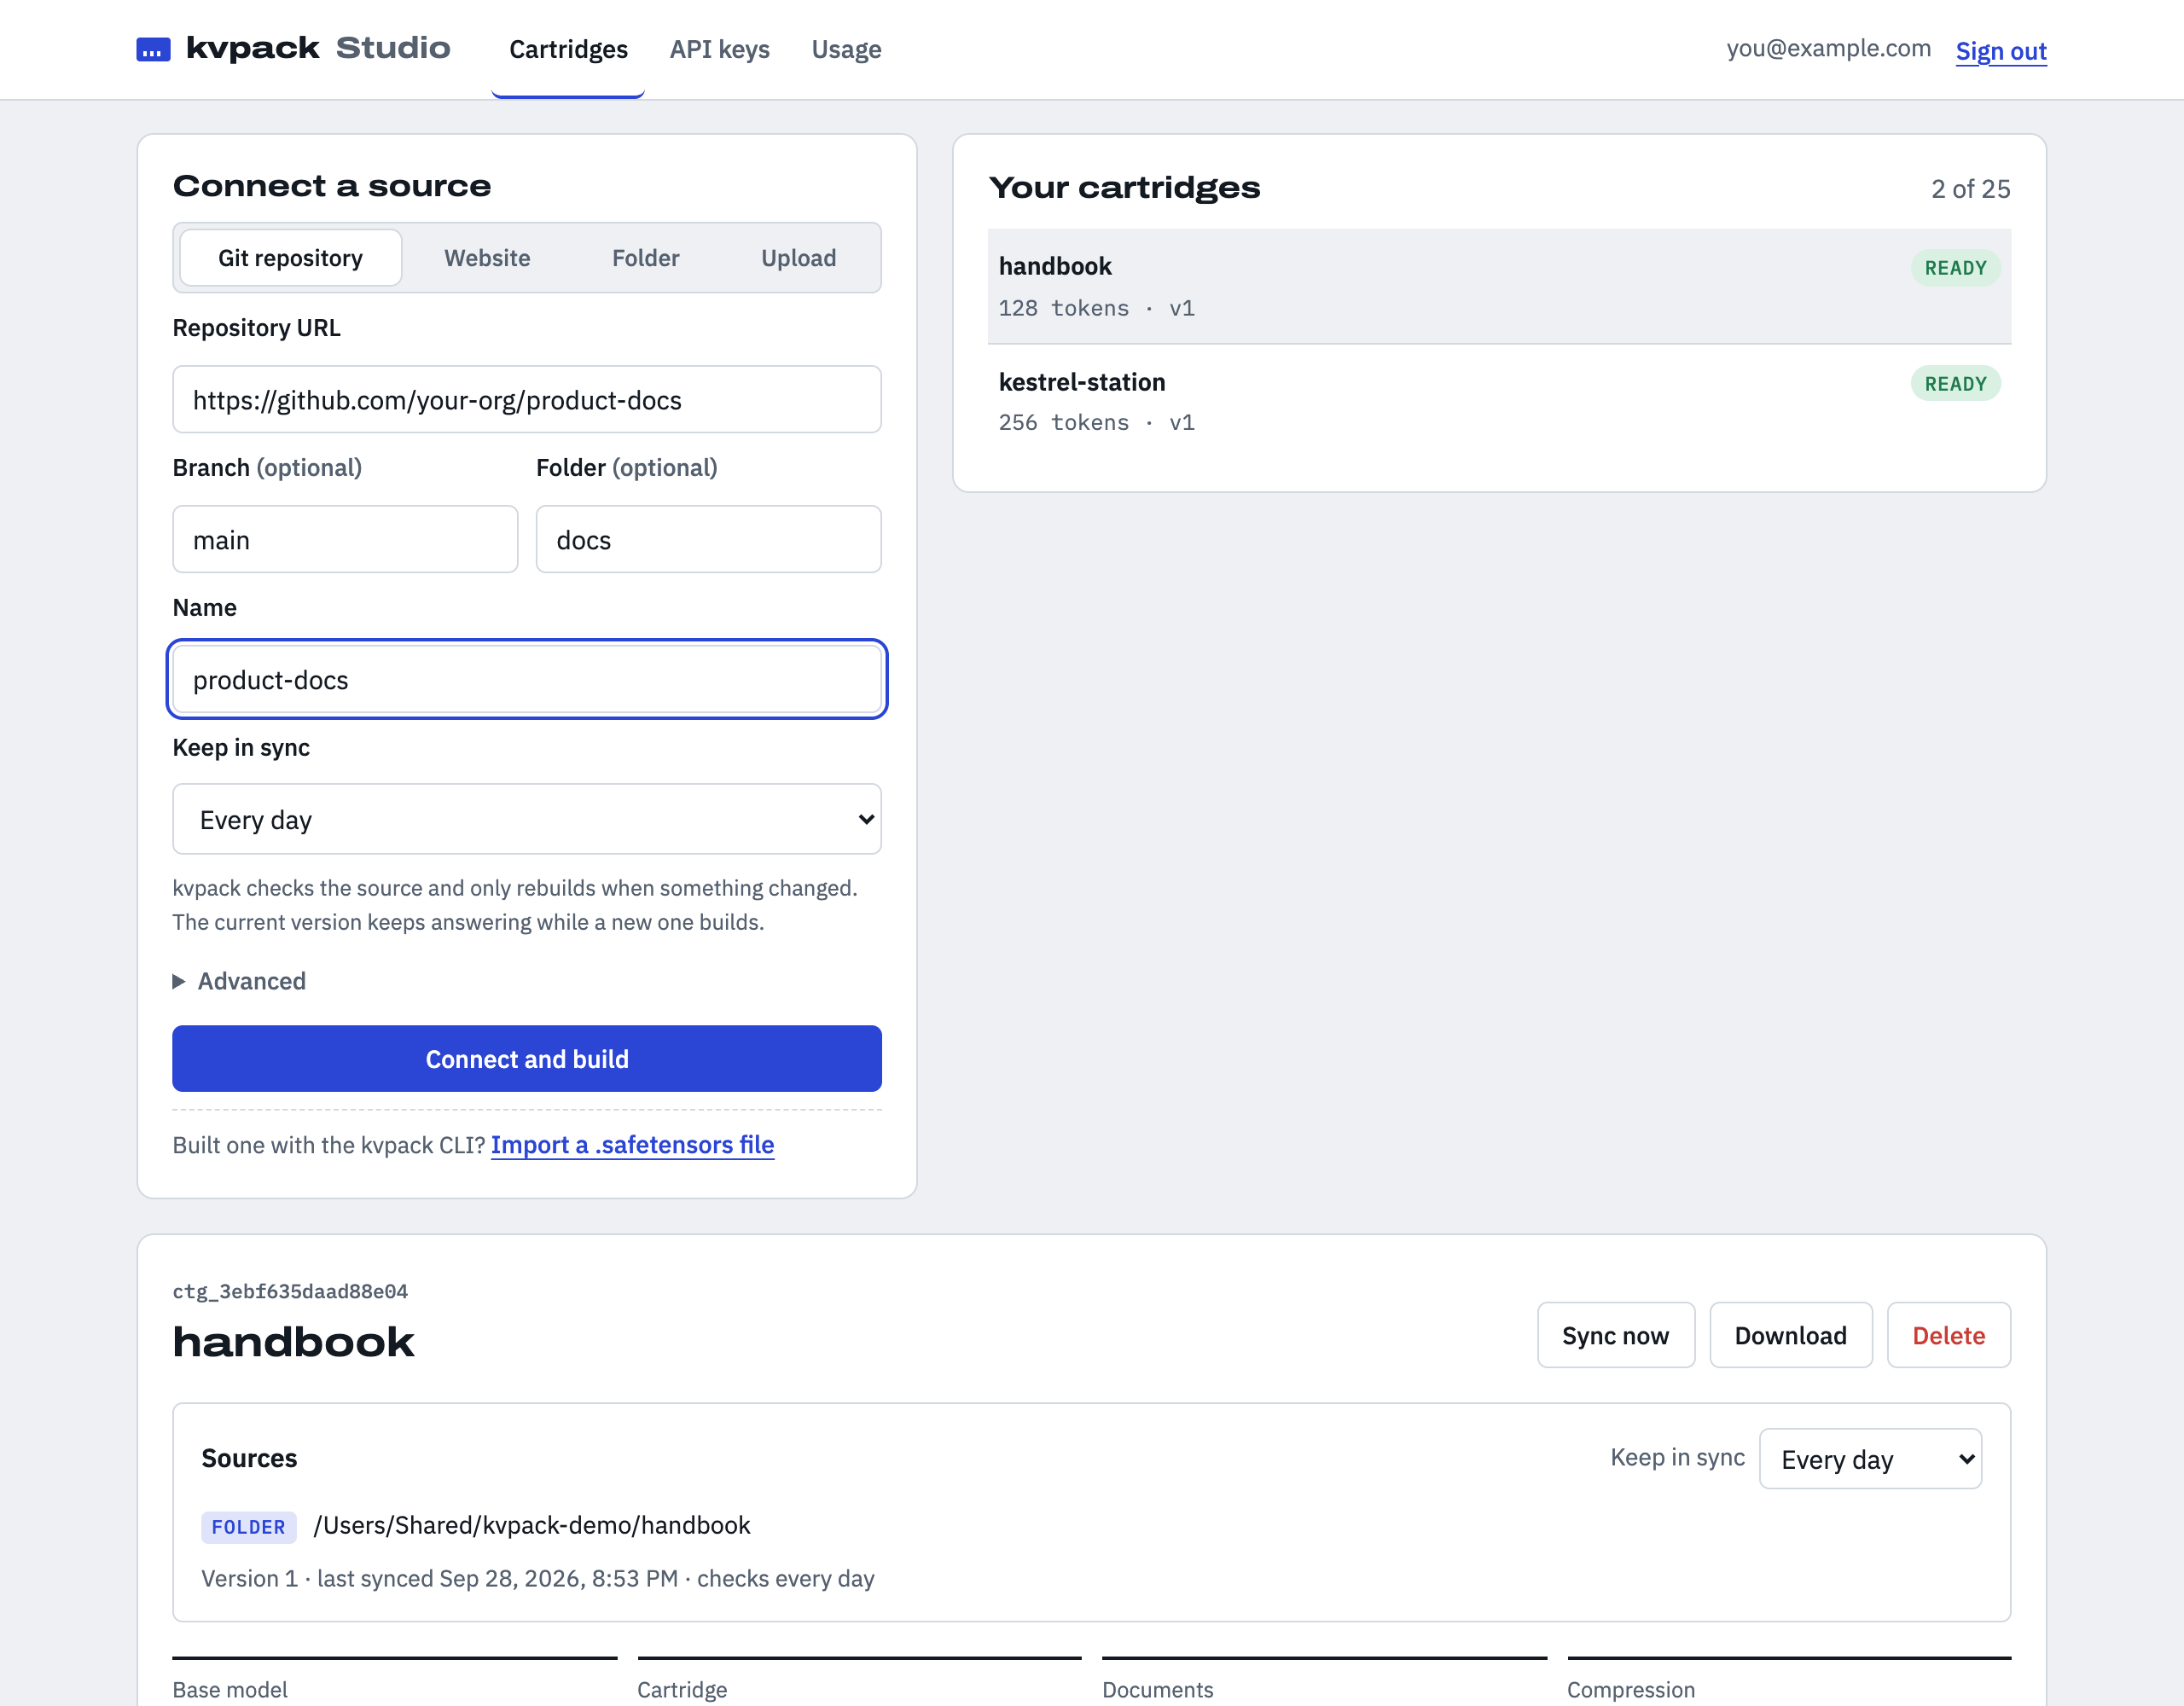The width and height of the screenshot is (2184, 1706).
Task: Select the handbook cartridge row
Action: click(1499, 286)
